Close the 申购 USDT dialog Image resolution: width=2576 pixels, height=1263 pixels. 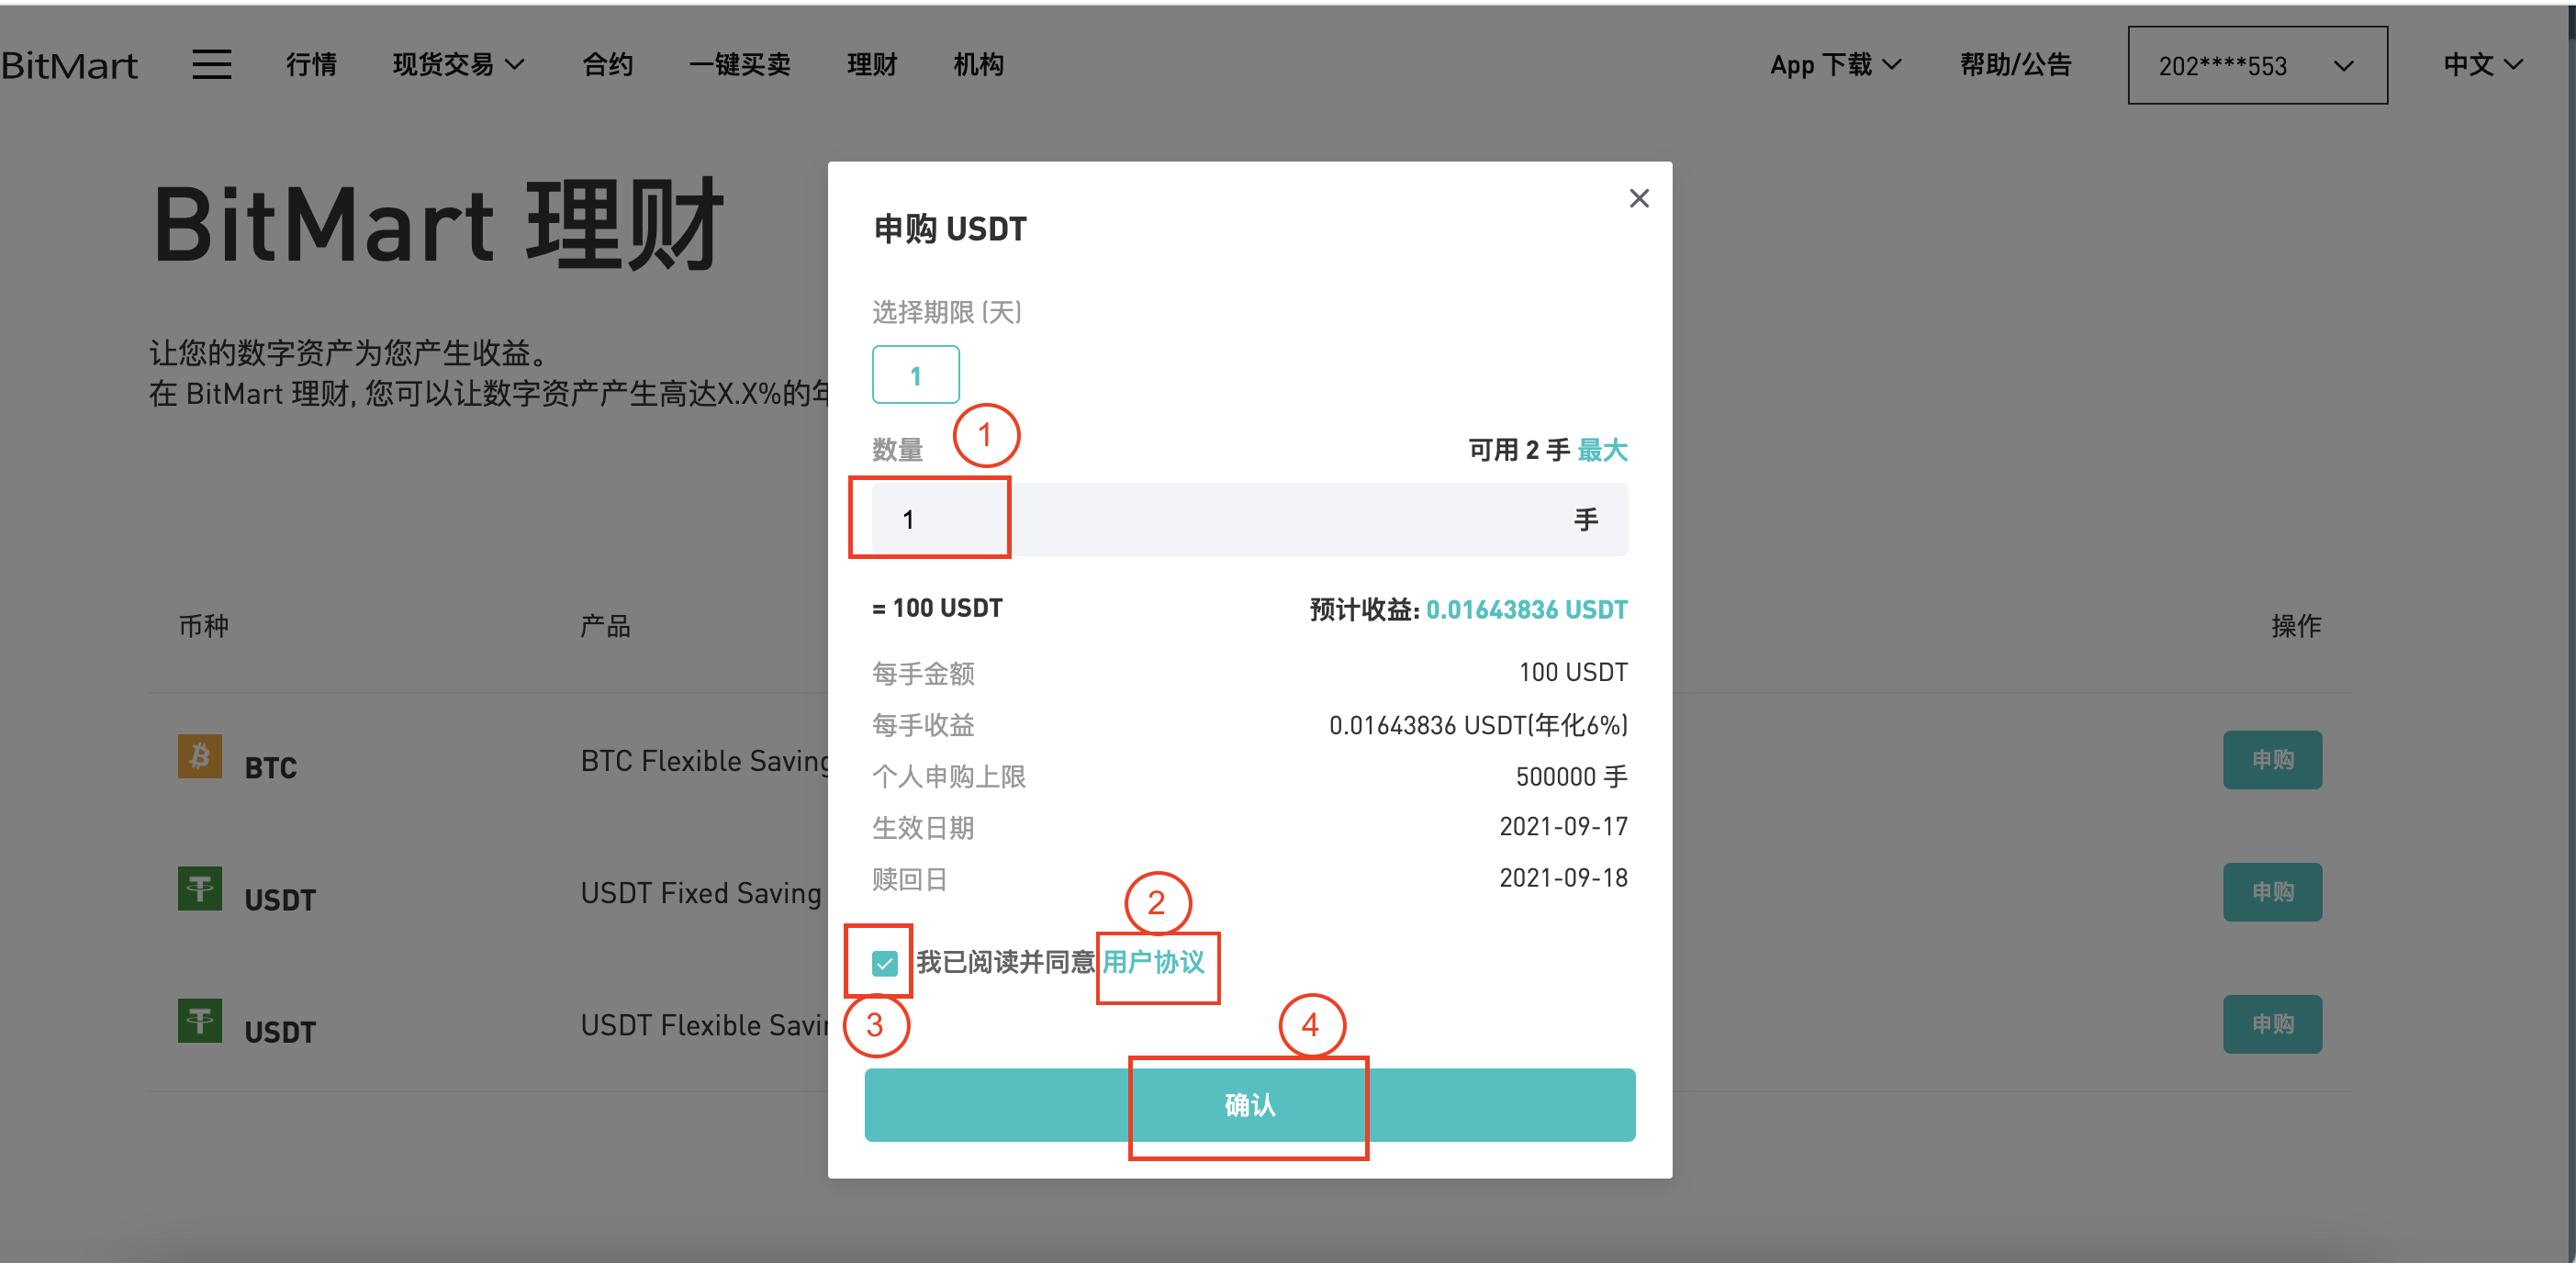click(1638, 199)
